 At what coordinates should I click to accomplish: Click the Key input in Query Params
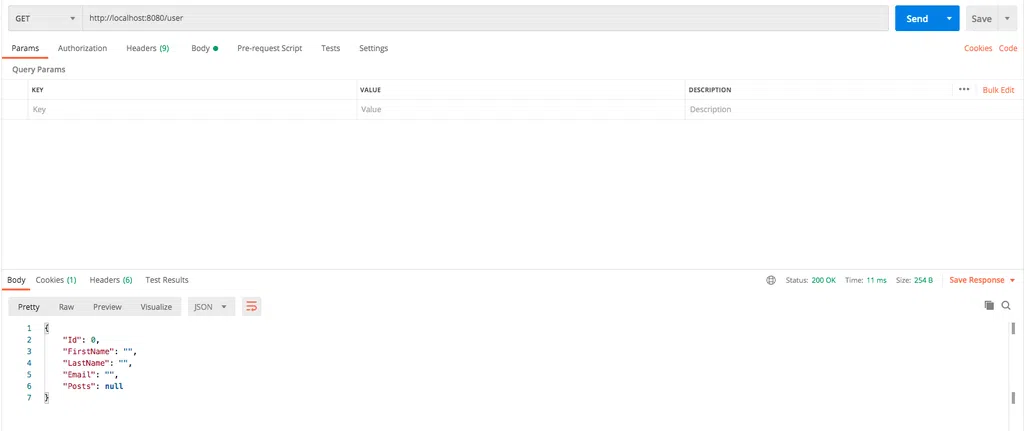(192, 110)
